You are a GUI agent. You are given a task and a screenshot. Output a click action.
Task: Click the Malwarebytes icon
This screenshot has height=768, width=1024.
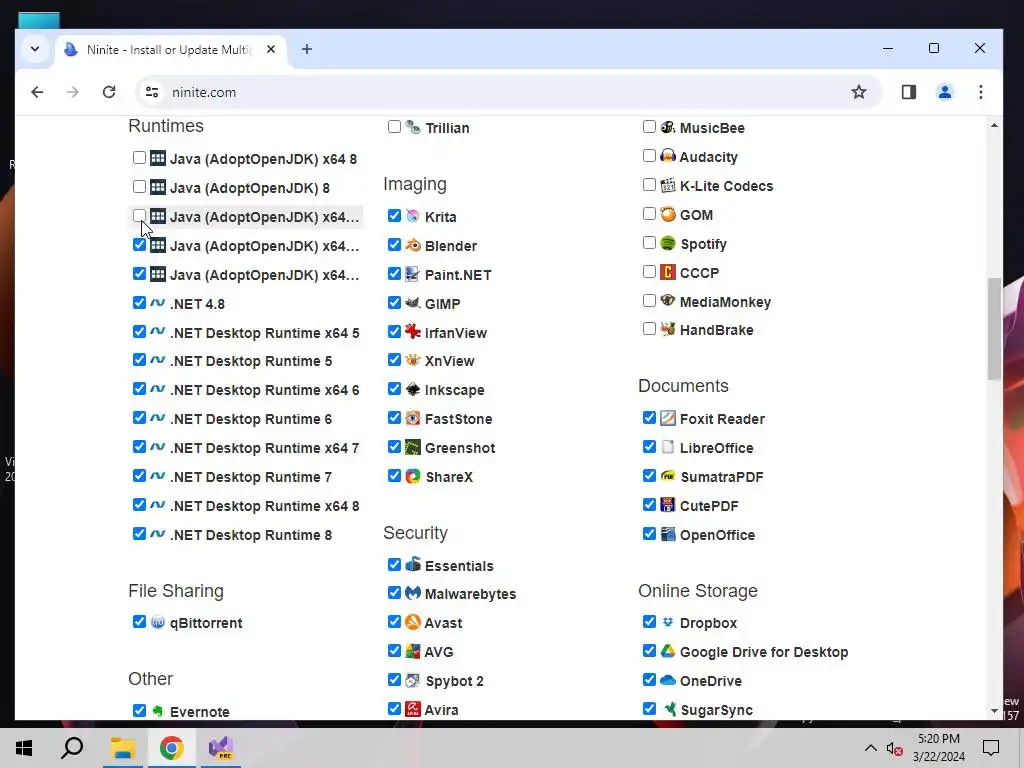[413, 593]
